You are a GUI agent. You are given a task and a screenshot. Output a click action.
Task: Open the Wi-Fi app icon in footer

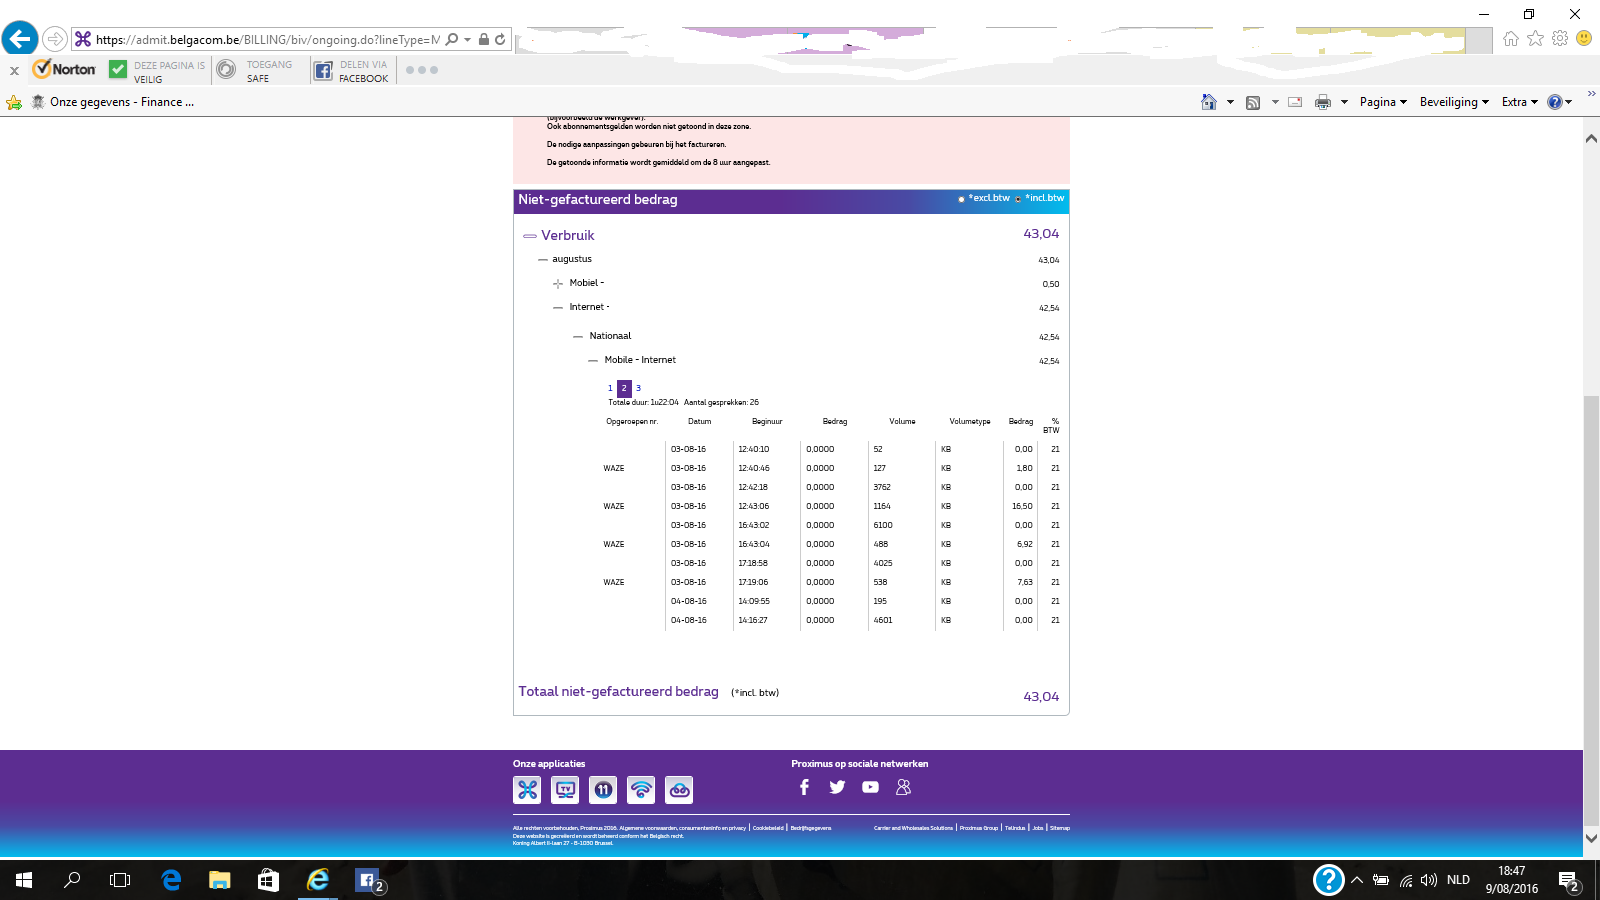[x=641, y=790]
